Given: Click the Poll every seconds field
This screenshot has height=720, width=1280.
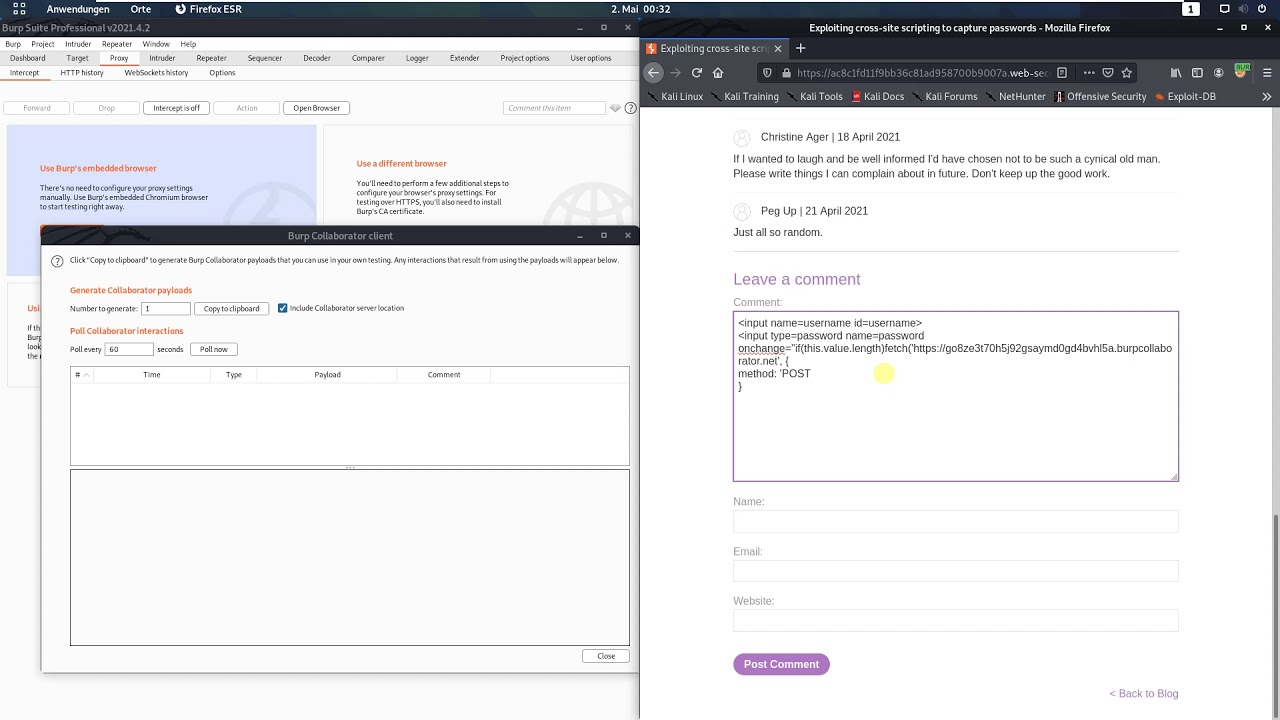Looking at the screenshot, I should (129, 349).
